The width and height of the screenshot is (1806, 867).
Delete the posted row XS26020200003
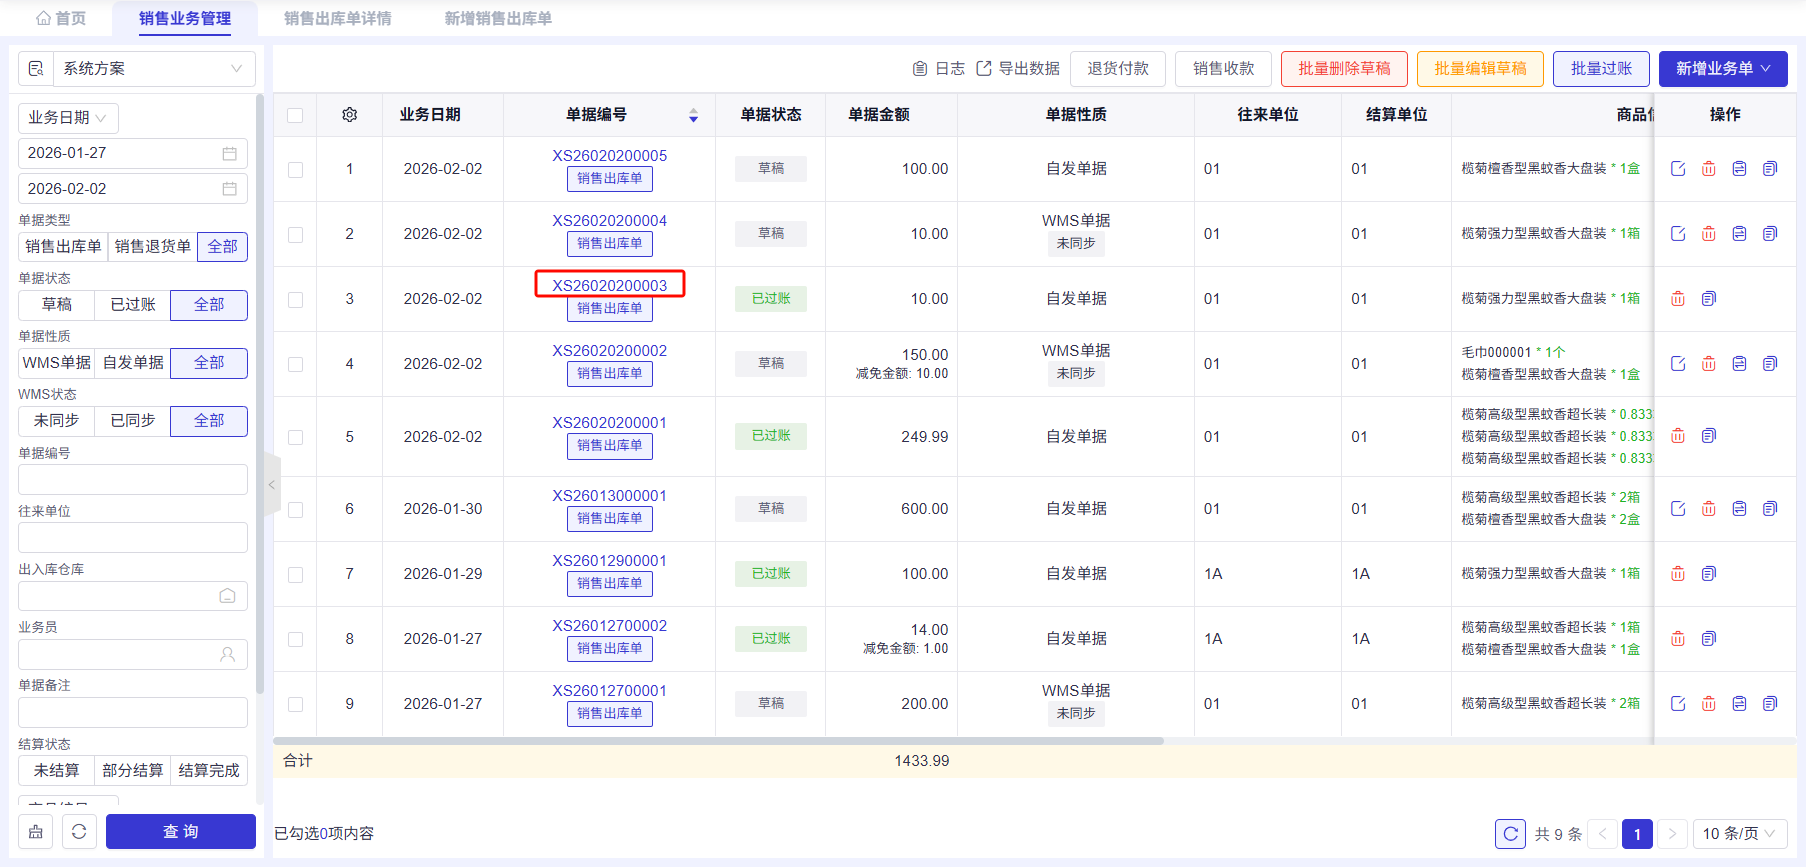point(1678,299)
